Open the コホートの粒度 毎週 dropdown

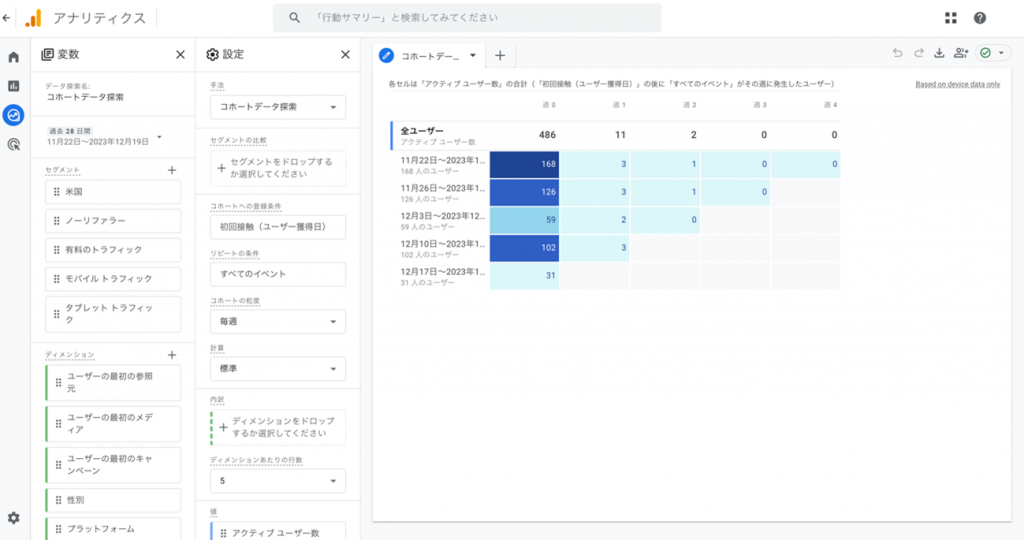(x=278, y=321)
